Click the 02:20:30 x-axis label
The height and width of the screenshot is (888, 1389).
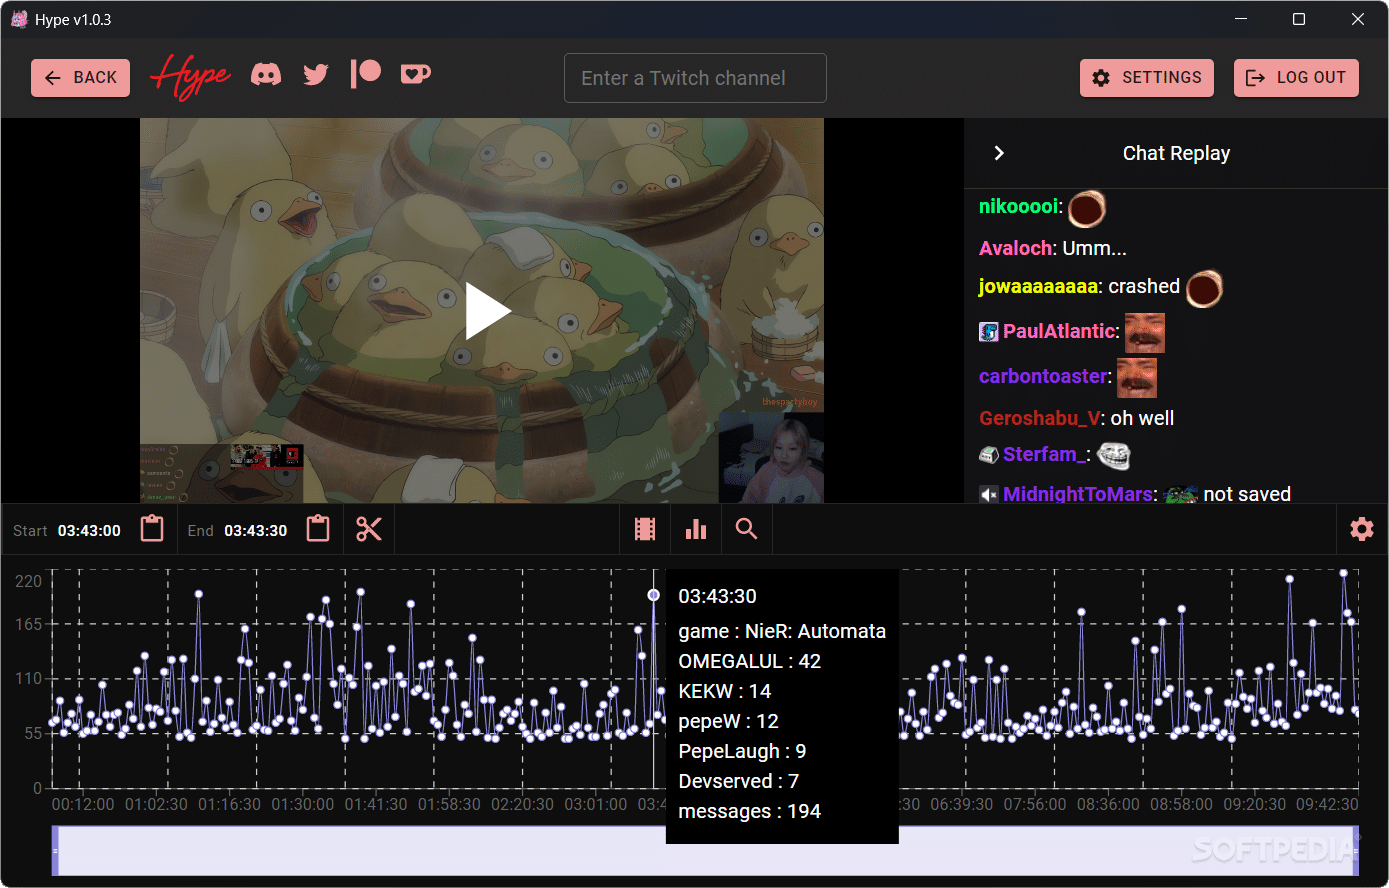click(523, 804)
